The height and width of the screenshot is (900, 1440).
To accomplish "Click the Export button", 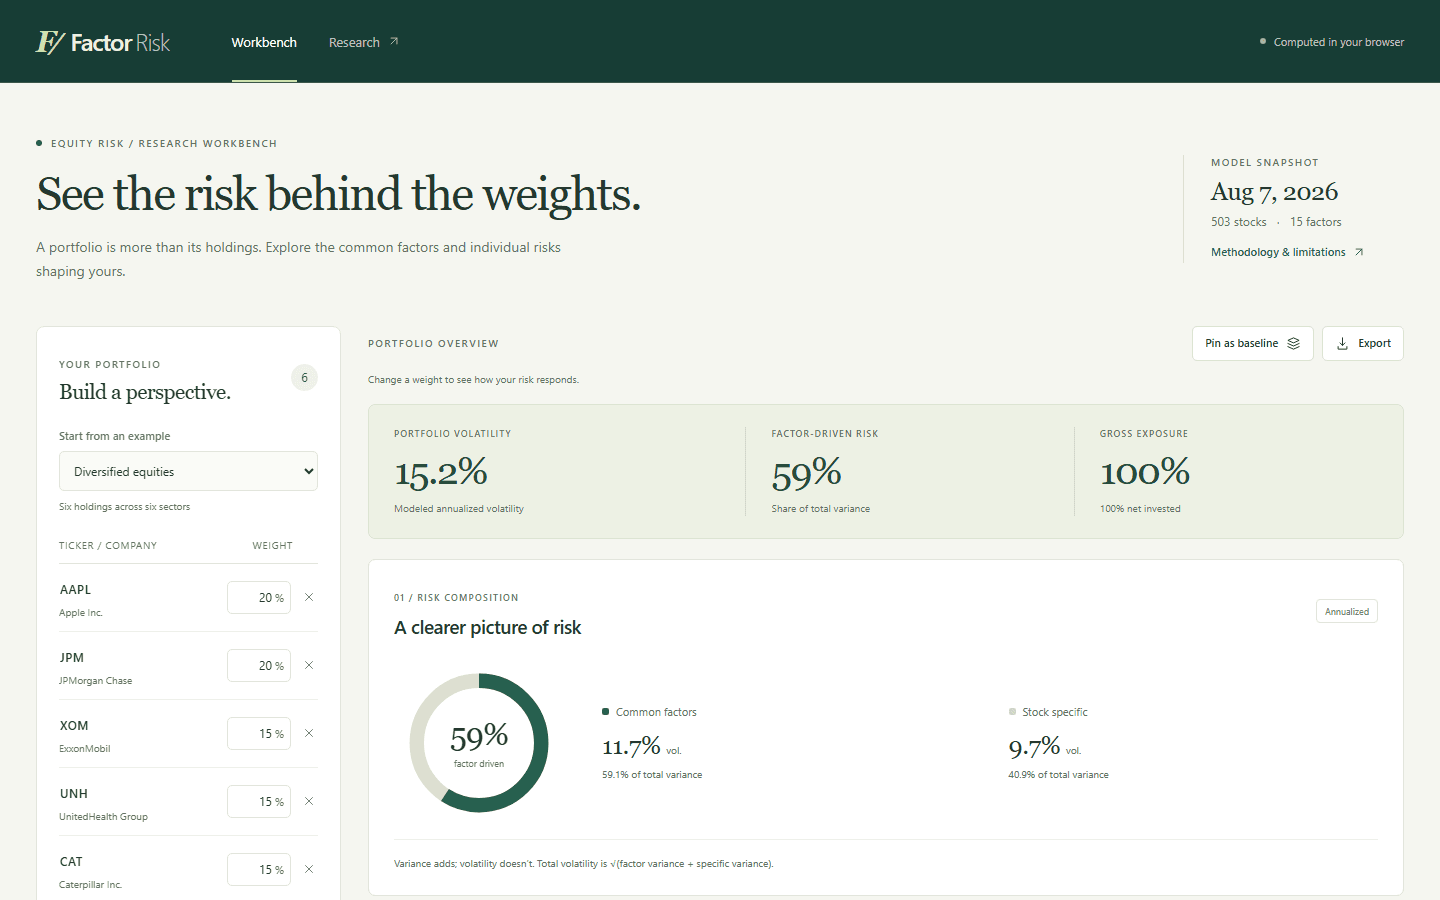I will (1362, 343).
